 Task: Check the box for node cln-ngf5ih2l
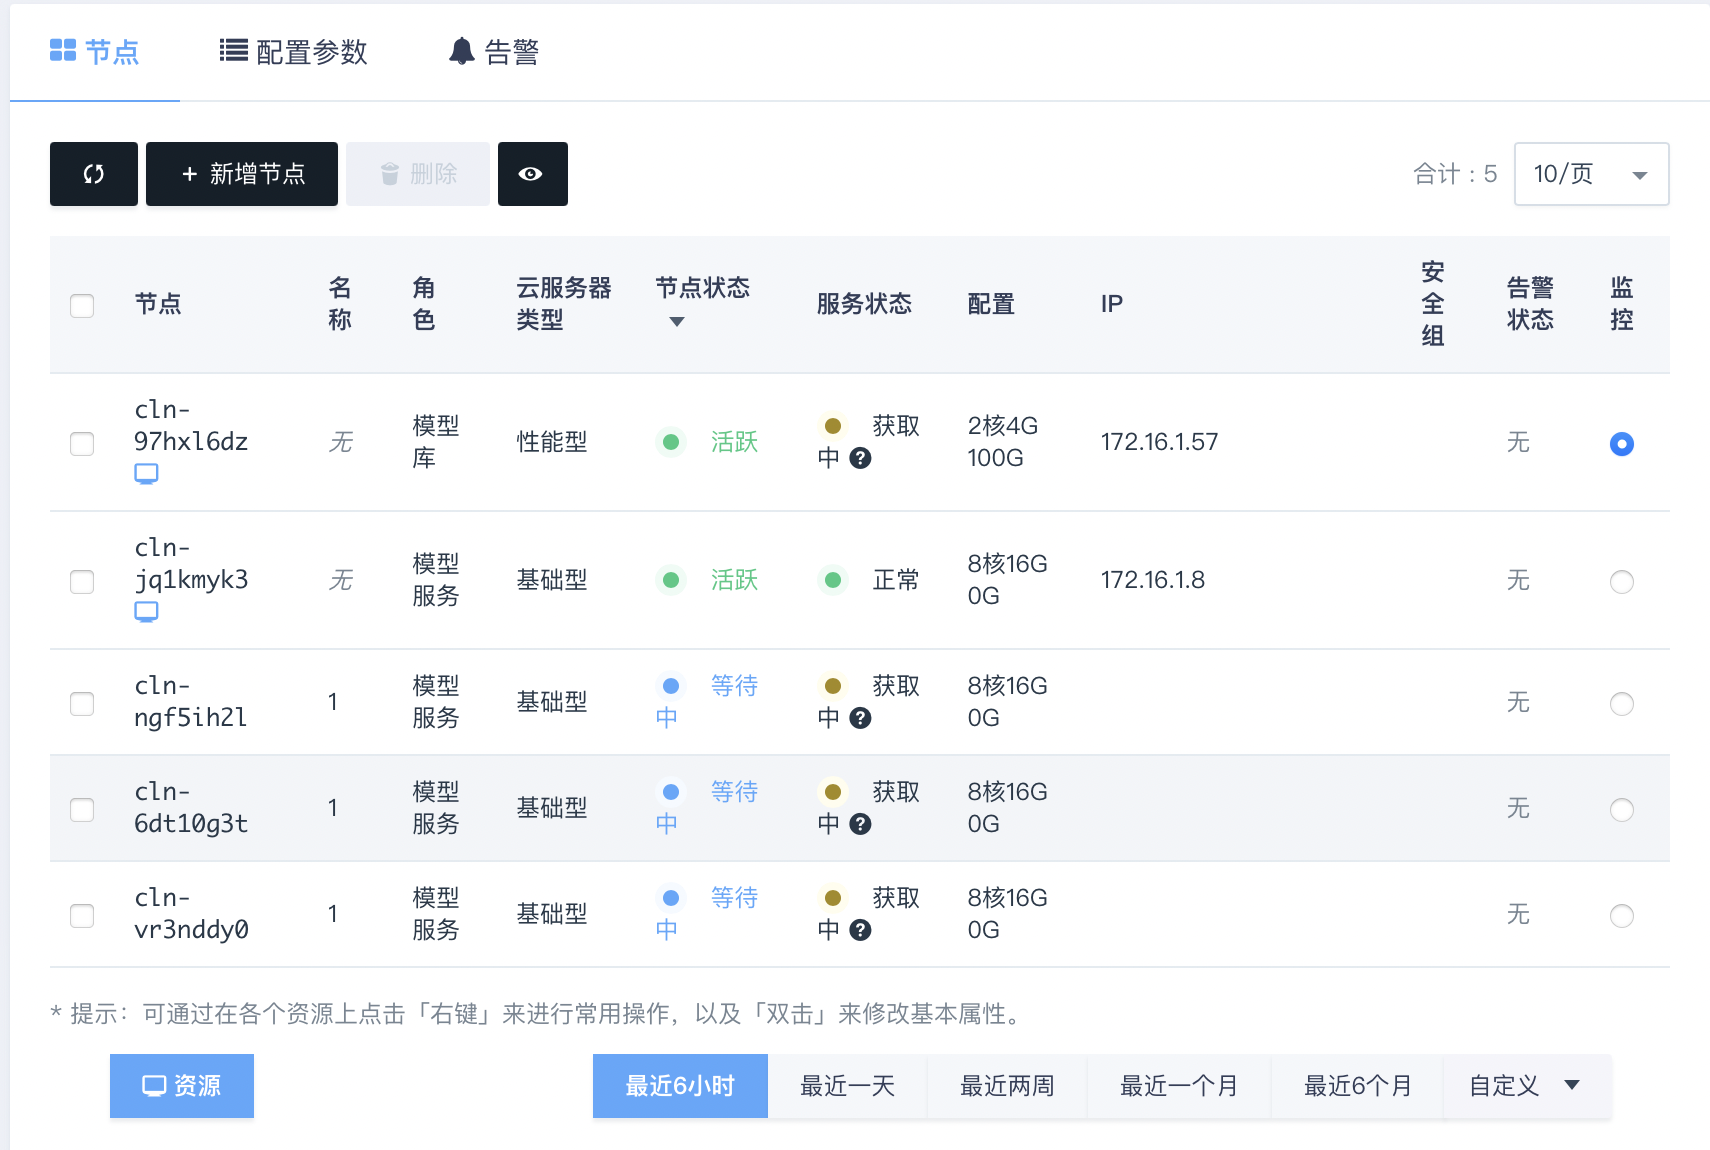coord(82,704)
